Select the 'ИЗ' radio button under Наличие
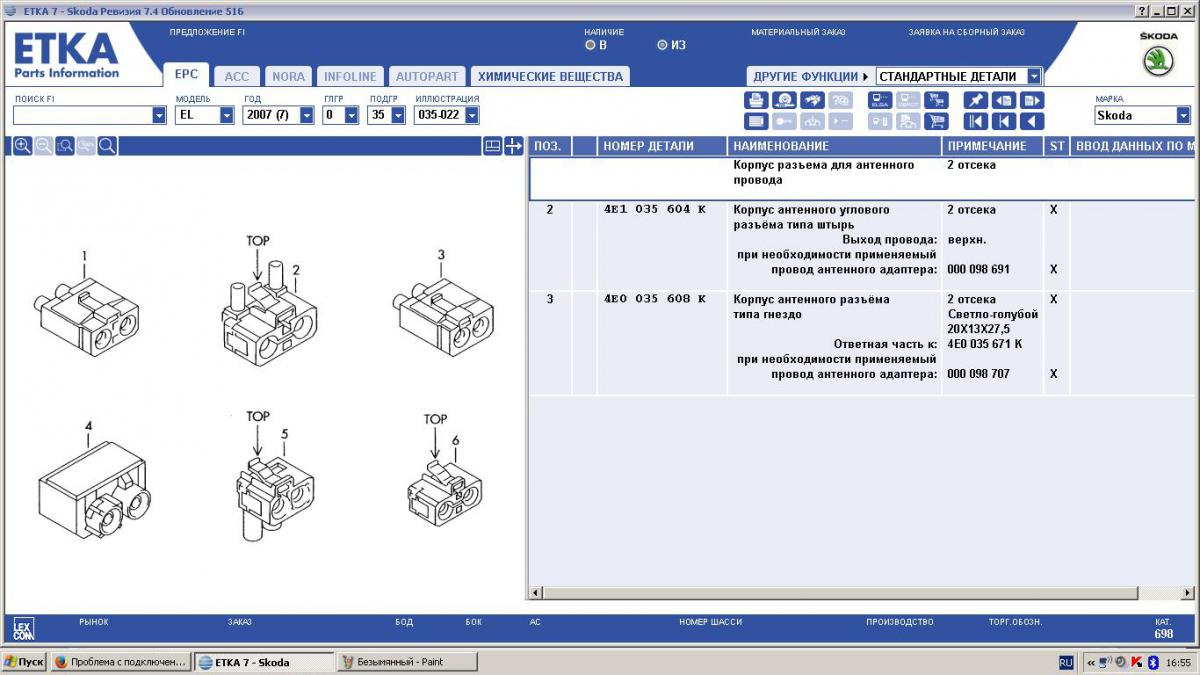The height and width of the screenshot is (675, 1200). tap(662, 45)
